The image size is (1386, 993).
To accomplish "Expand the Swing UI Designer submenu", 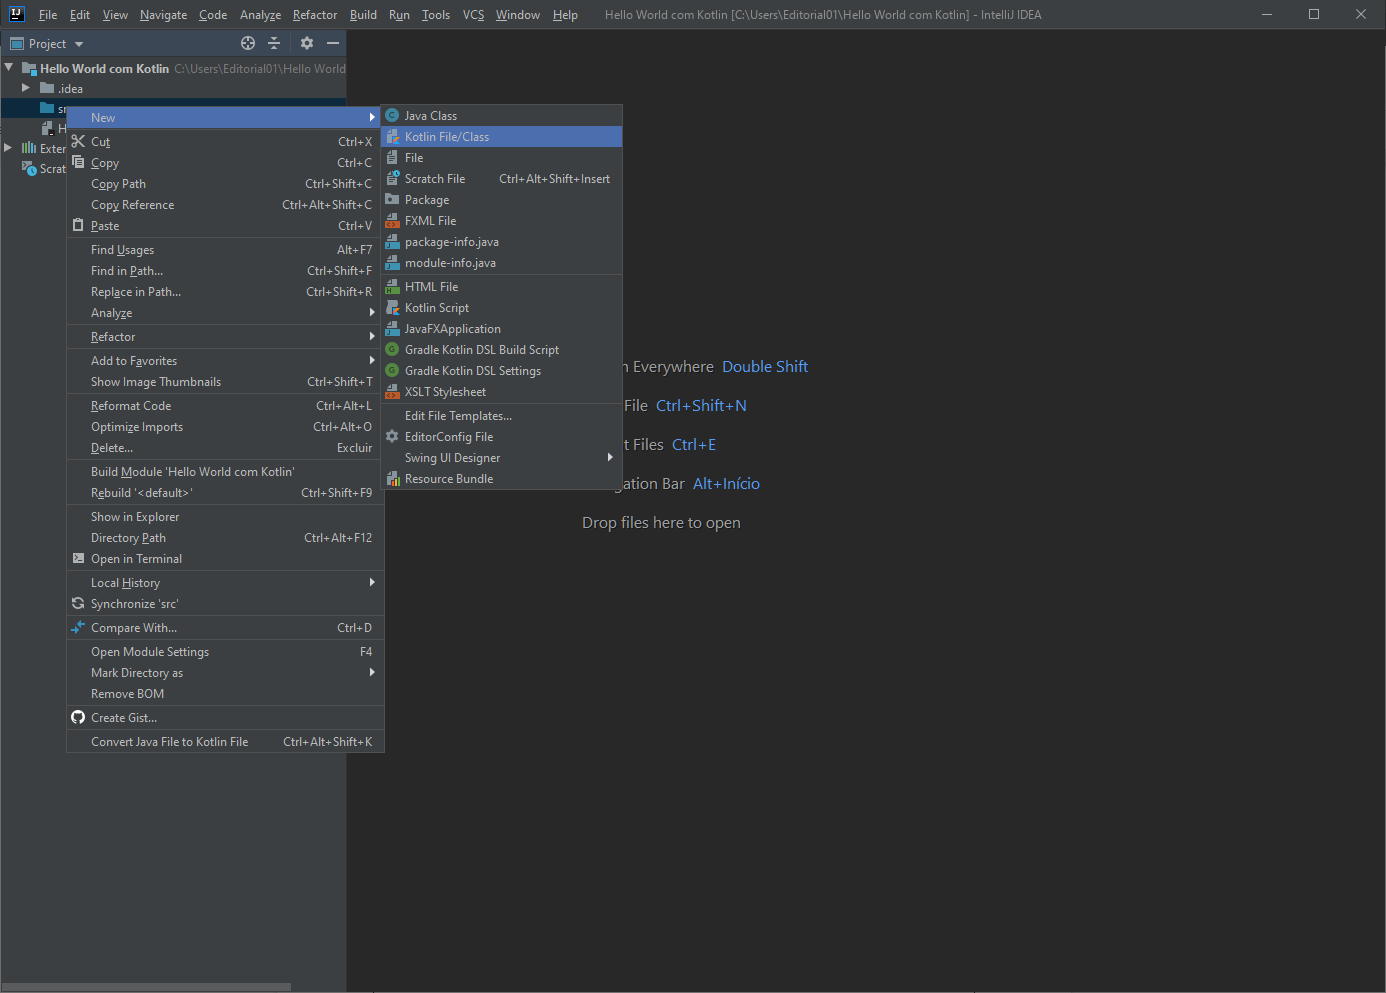I will click(x=452, y=458).
